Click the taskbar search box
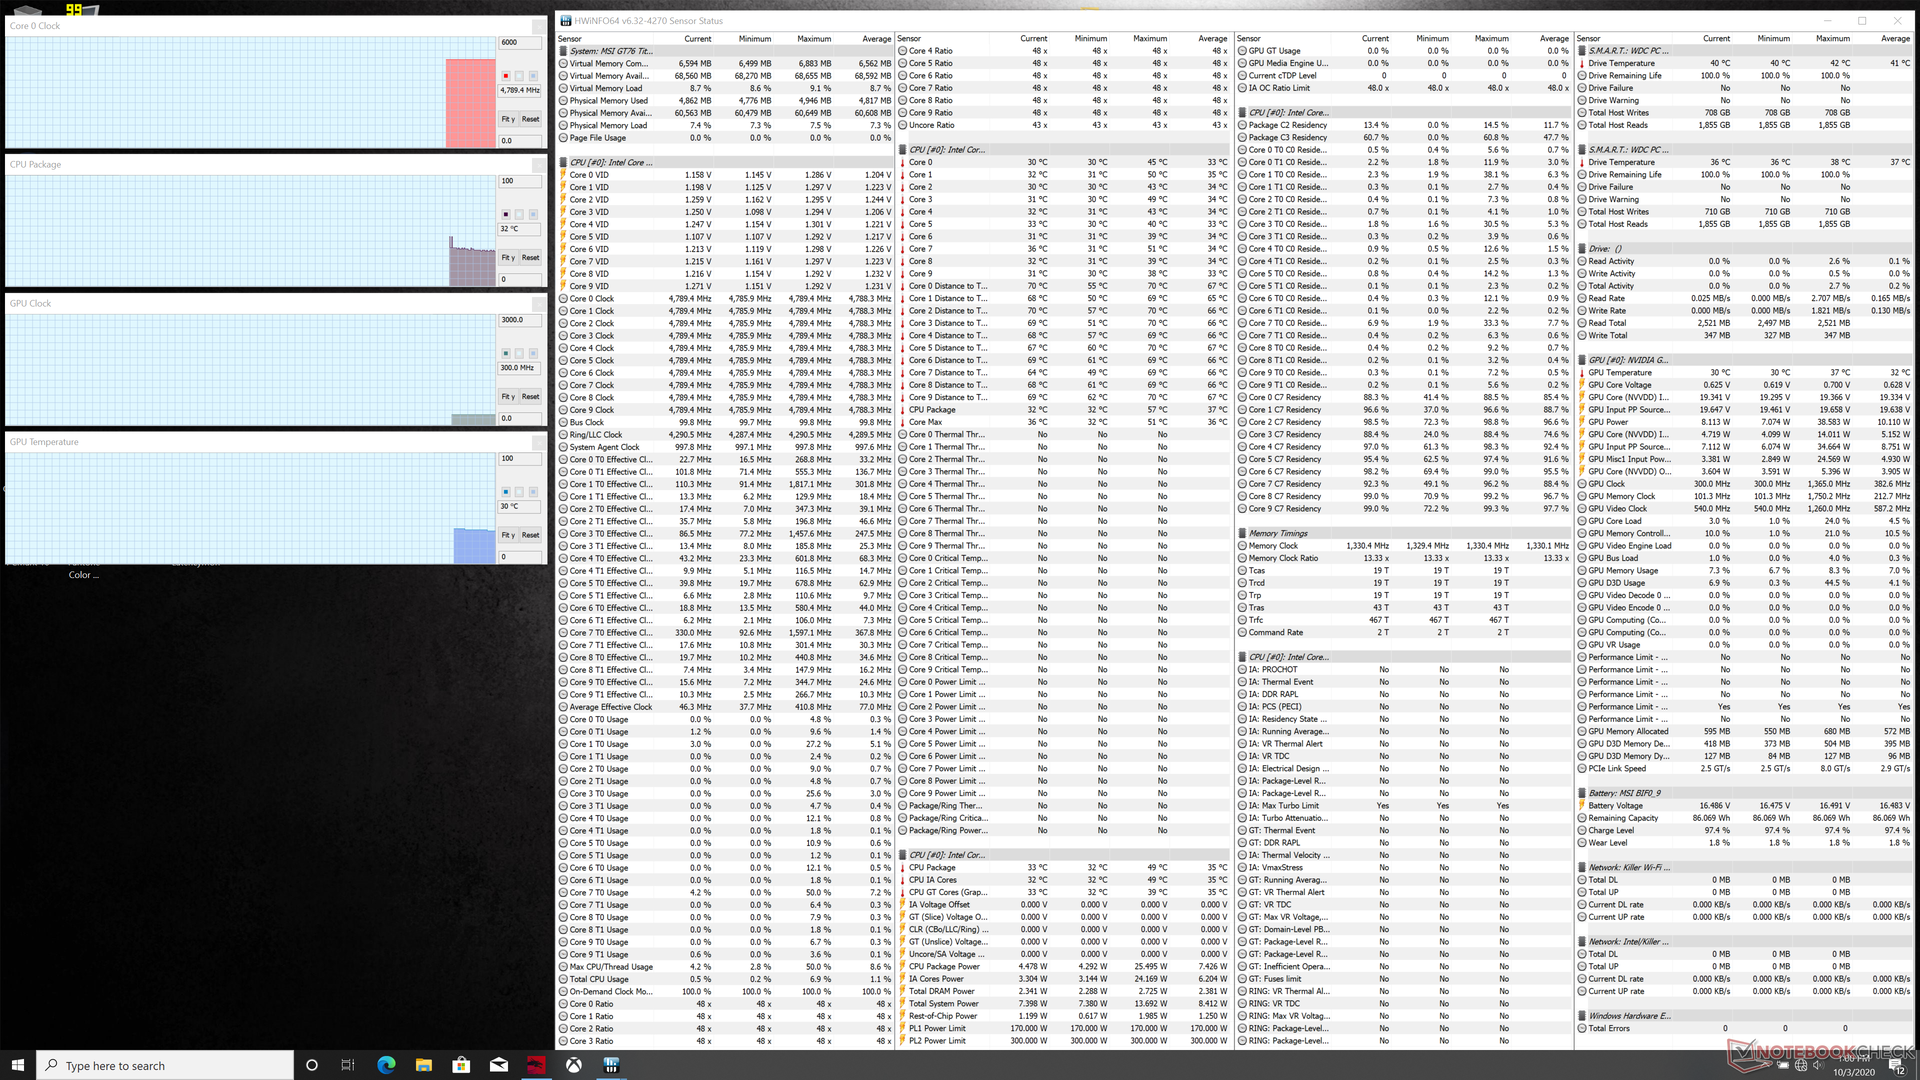Viewport: 1920px width, 1080px height. point(165,1065)
